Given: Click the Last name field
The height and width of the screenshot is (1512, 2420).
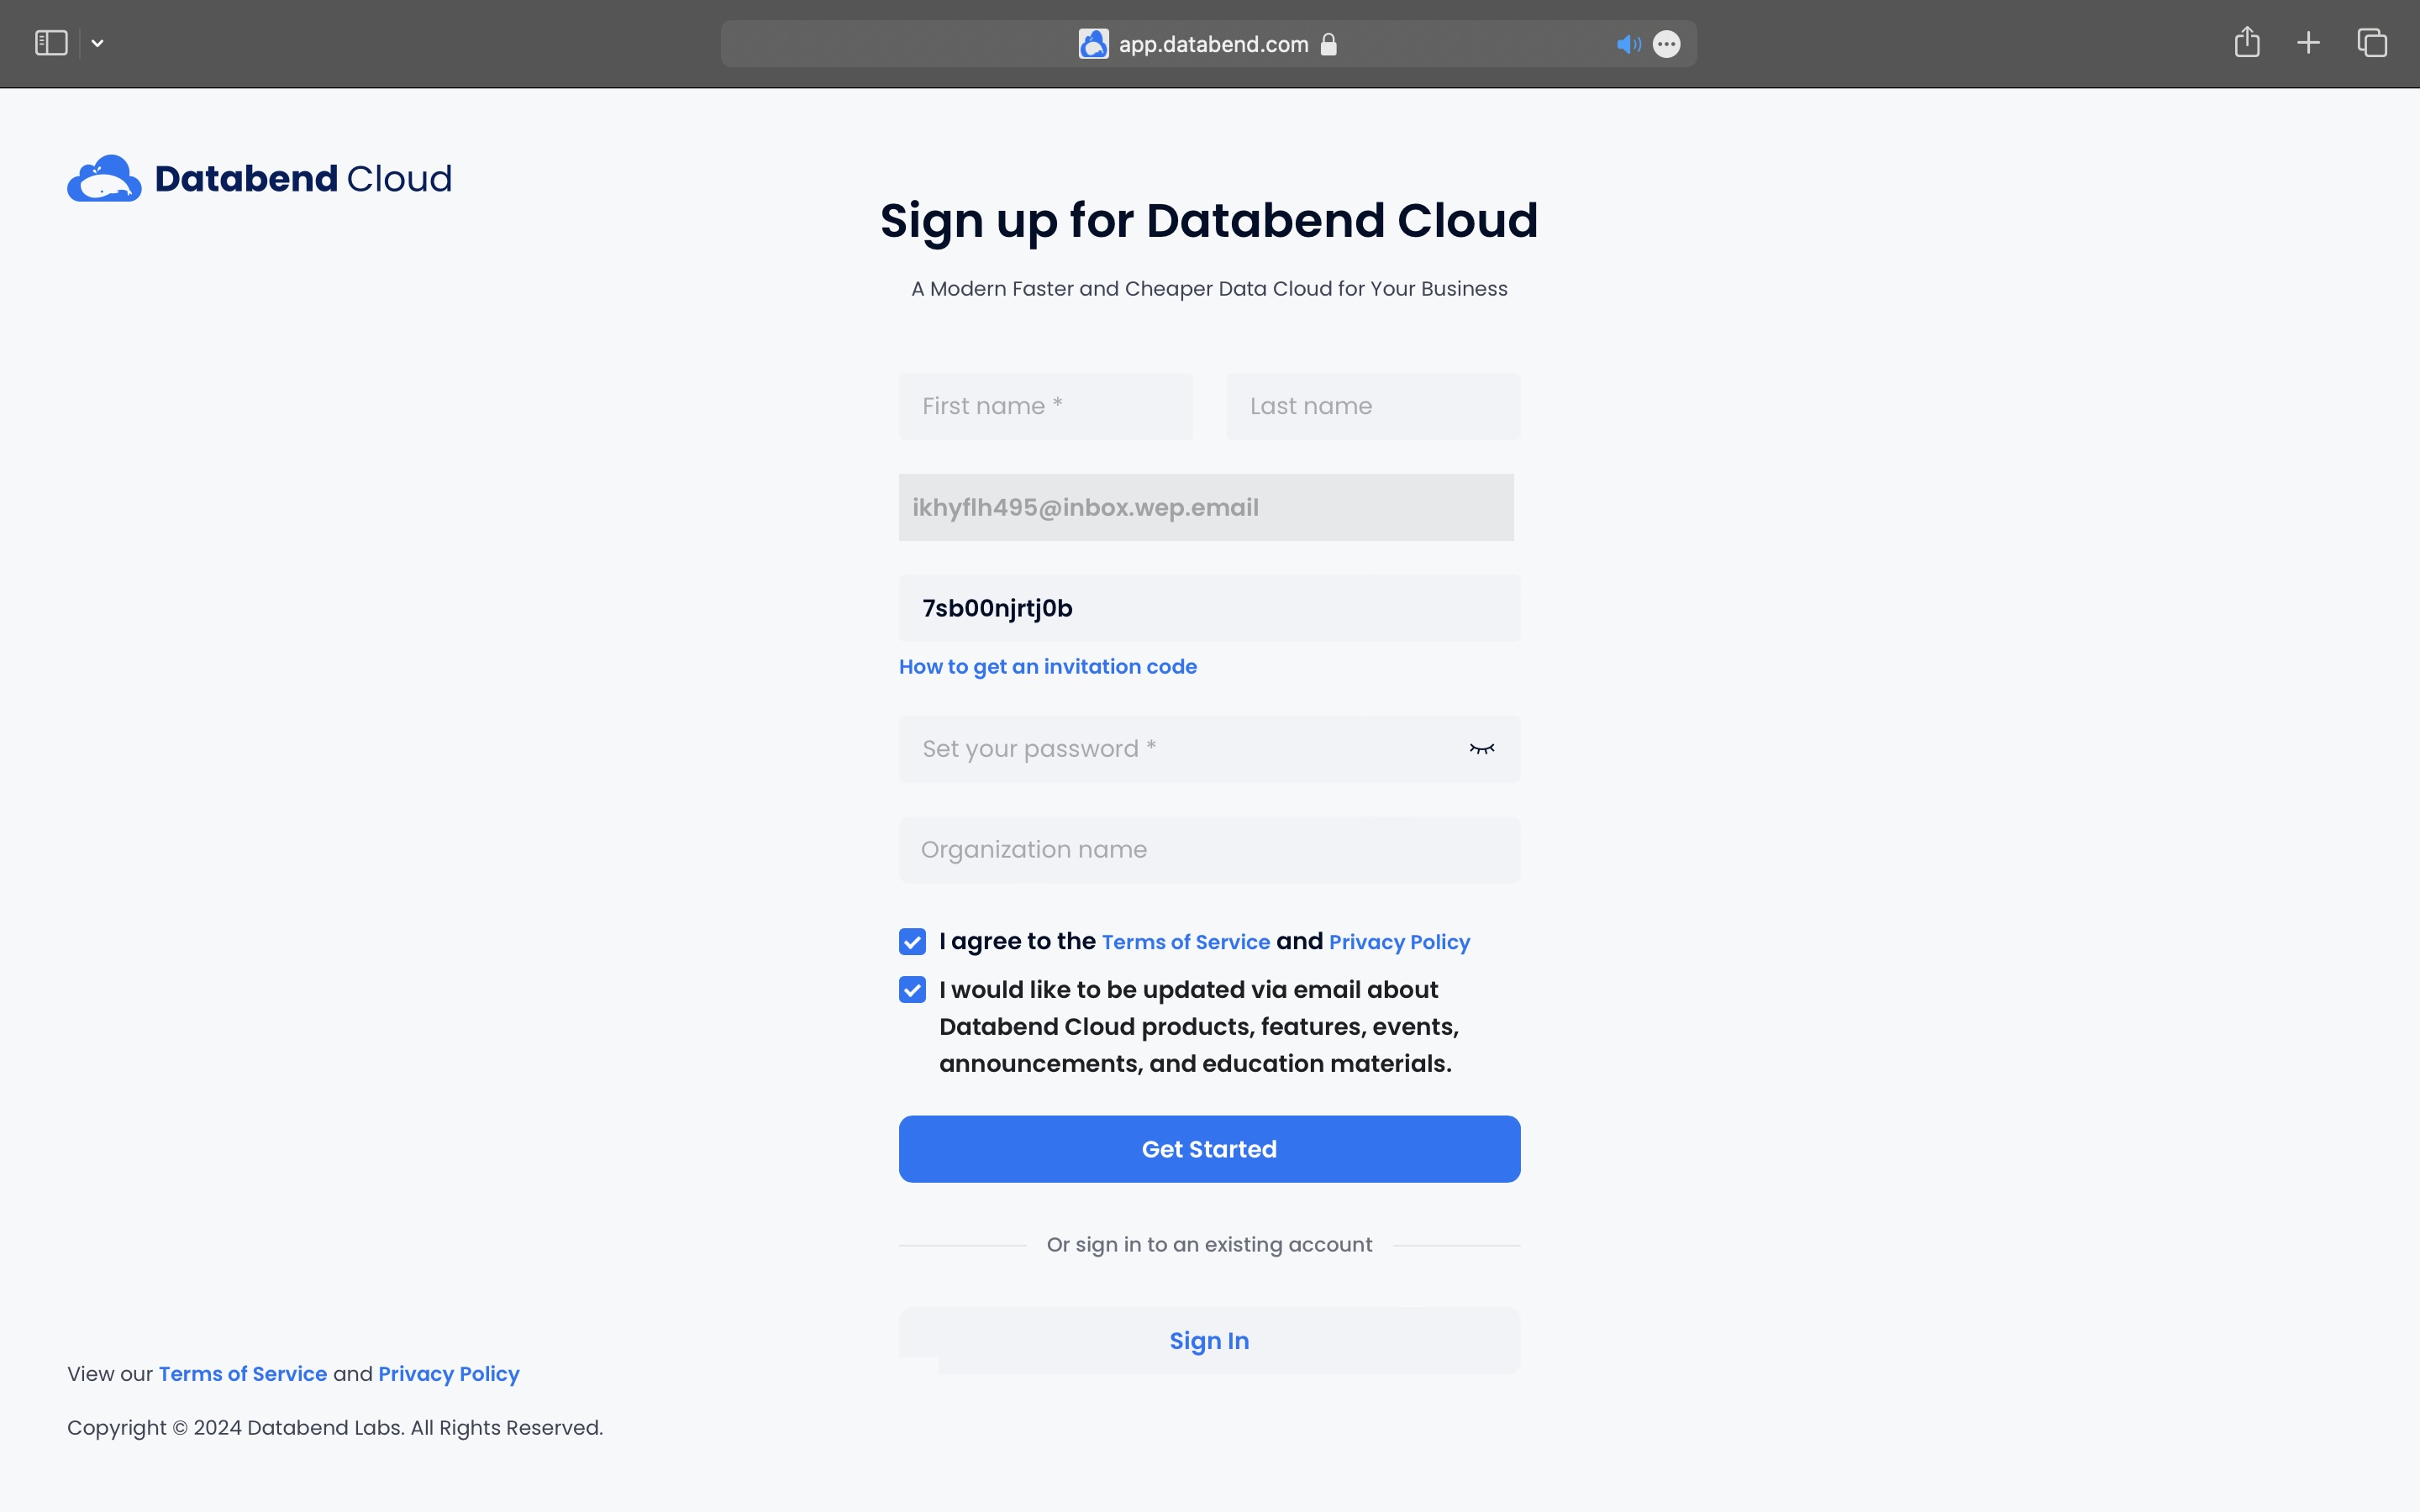Looking at the screenshot, I should pyautogui.click(x=1373, y=407).
